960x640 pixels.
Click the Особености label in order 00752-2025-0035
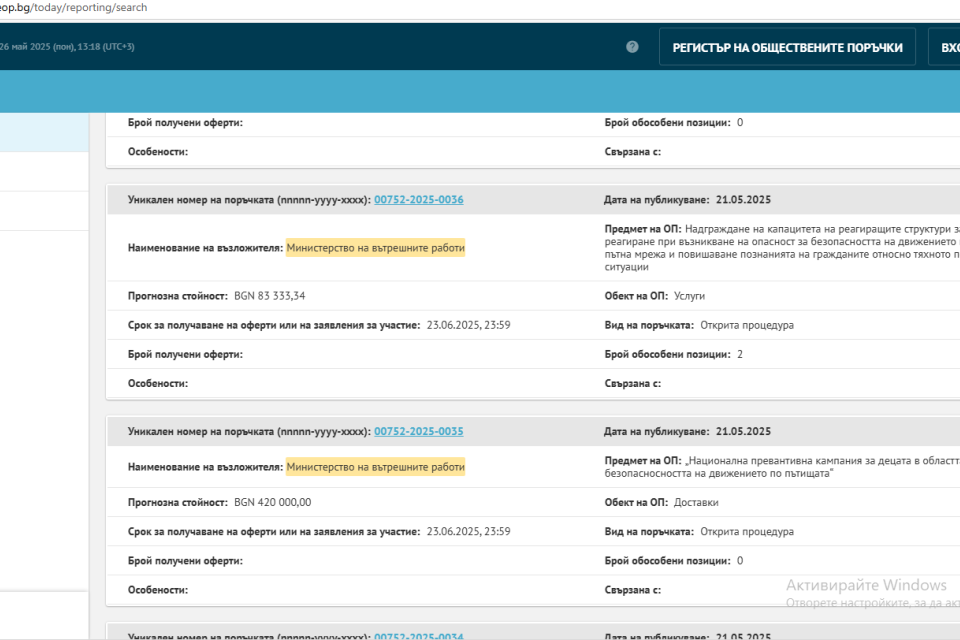(158, 590)
